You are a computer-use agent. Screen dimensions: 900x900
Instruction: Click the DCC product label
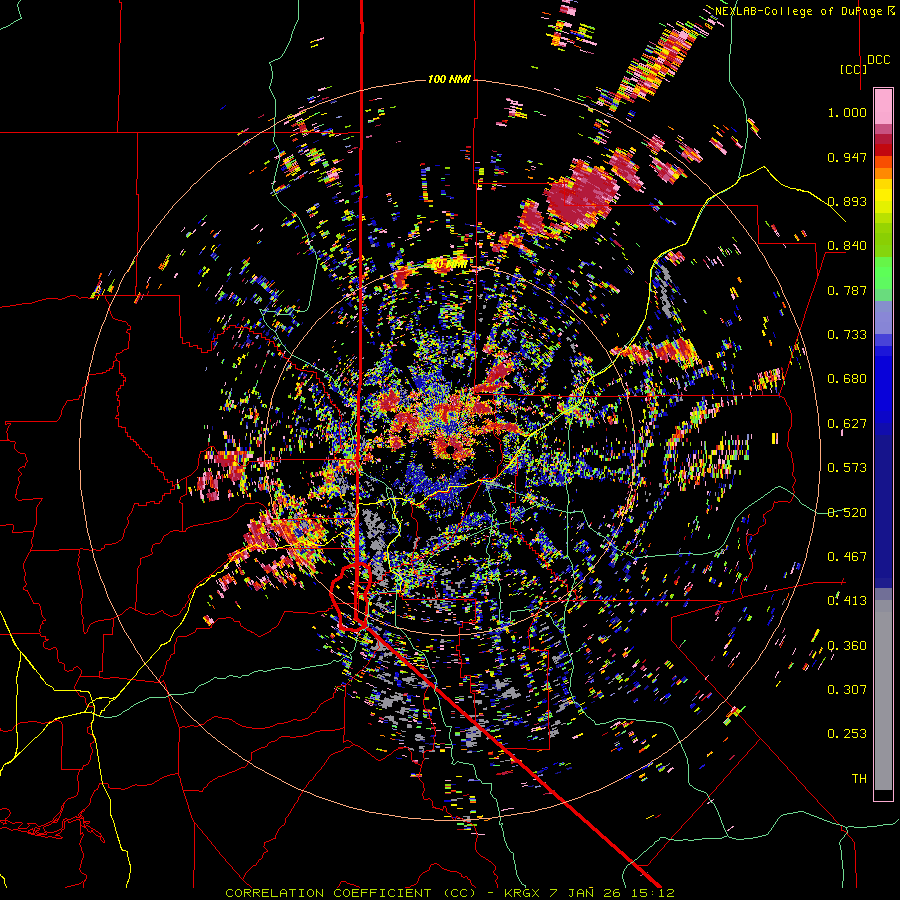pos(878,60)
